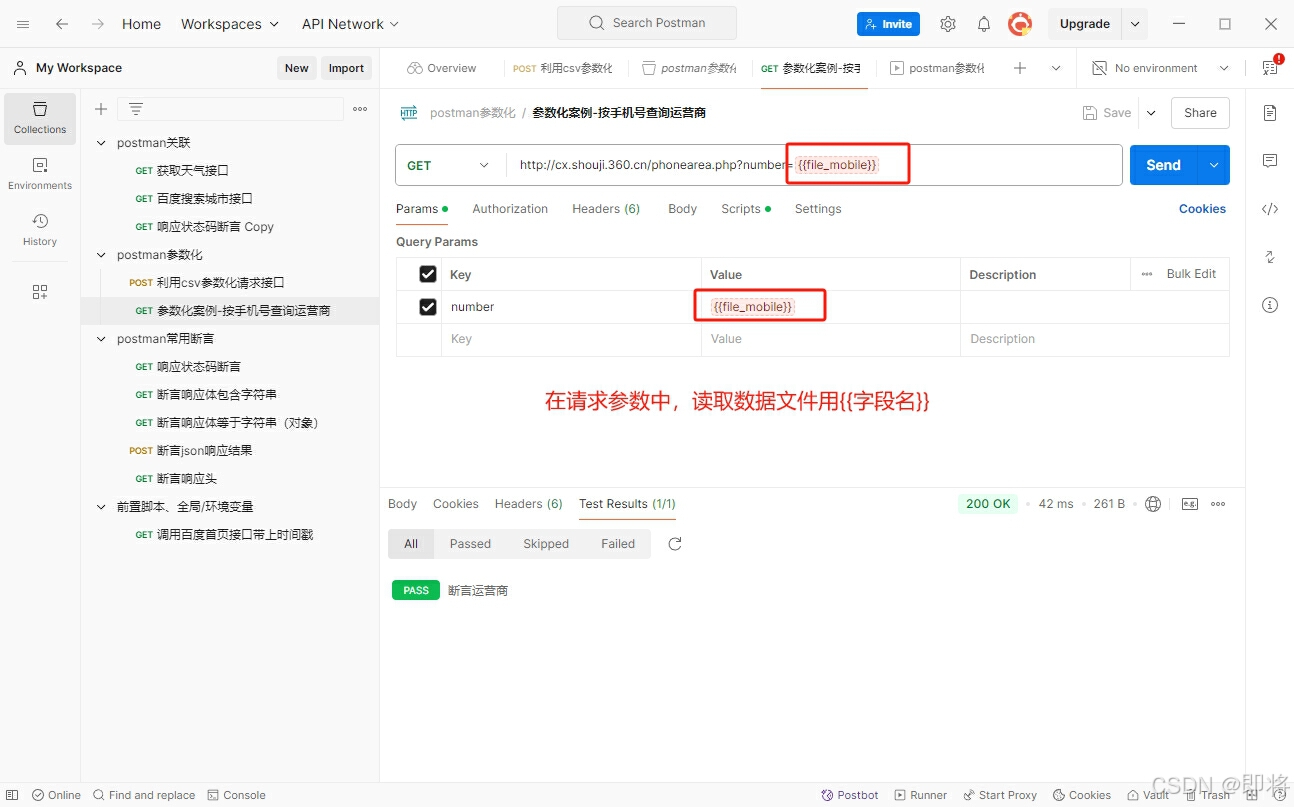Open the request info icon
Viewport: 1294px width, 807px height.
pos(1270,305)
